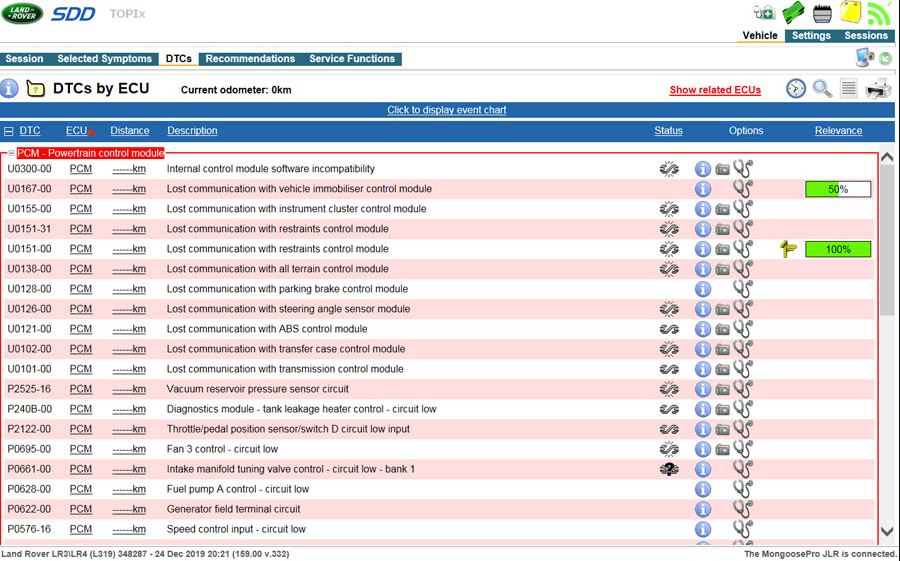Click camera snapshot icon for U0300-00
The height and width of the screenshot is (561, 900).
pyautogui.click(x=723, y=169)
